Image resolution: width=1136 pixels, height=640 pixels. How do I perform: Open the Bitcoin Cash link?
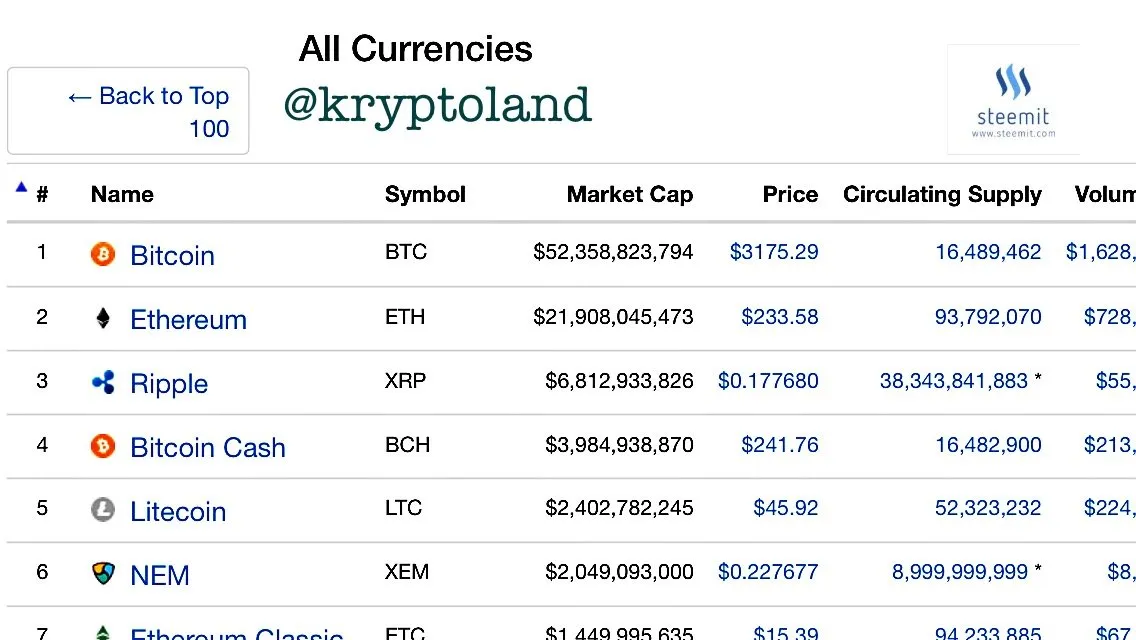click(x=208, y=447)
